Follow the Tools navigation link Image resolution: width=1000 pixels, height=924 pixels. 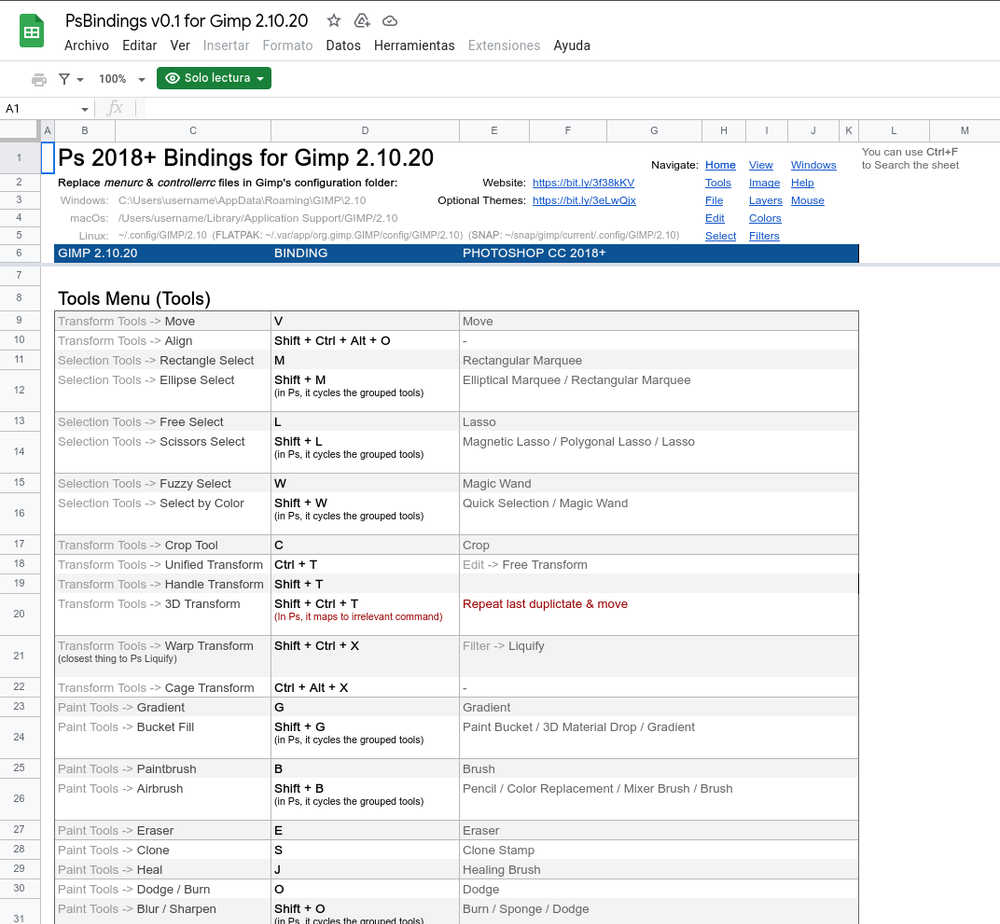tap(718, 183)
